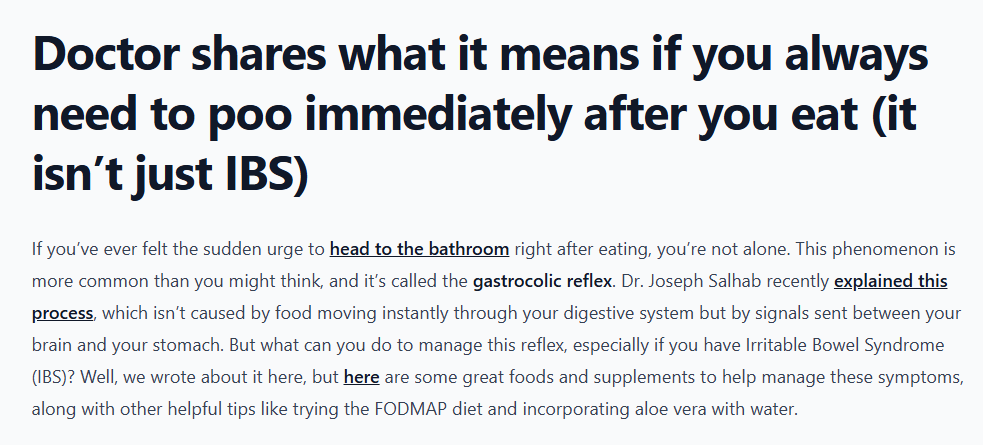Screen dimensions: 983x445
Task: Click the phrase "sudden urge"
Action: (x=260, y=249)
